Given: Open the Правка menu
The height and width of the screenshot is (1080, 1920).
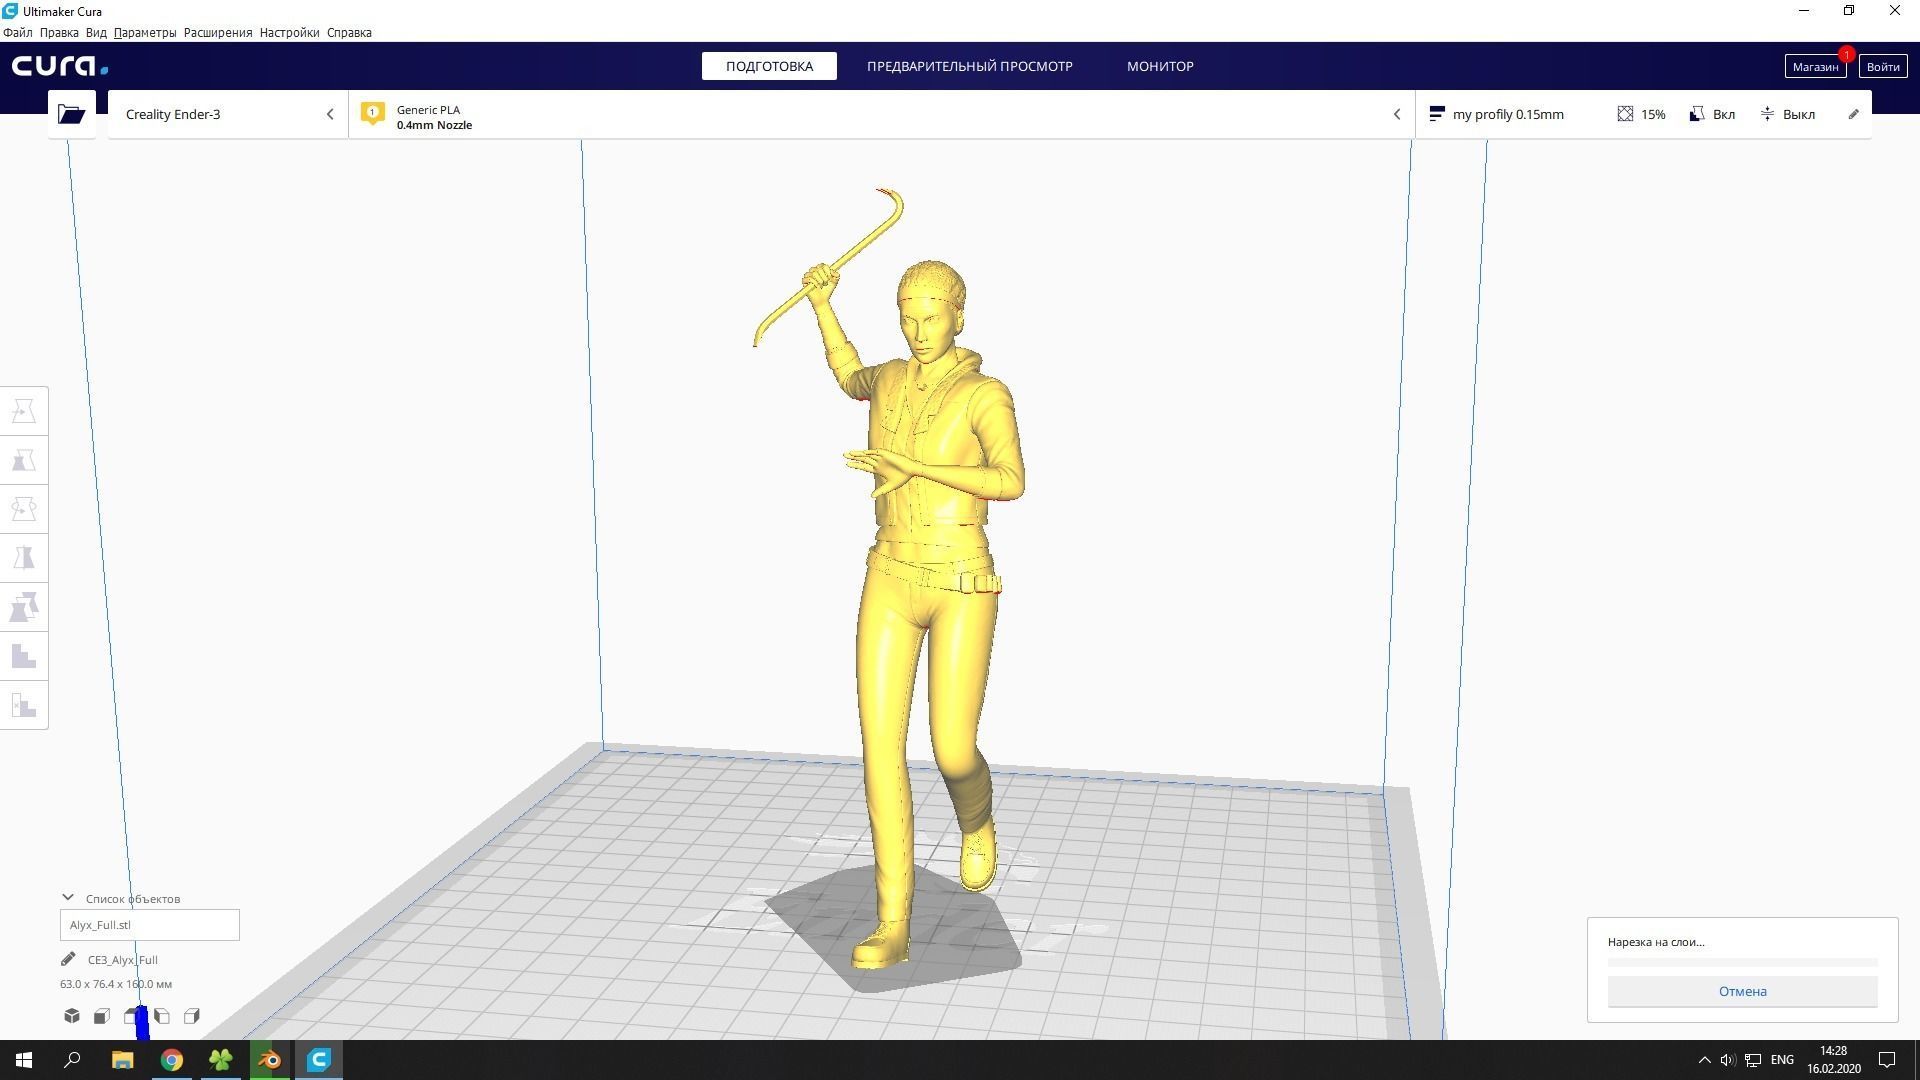Looking at the screenshot, I should (59, 32).
